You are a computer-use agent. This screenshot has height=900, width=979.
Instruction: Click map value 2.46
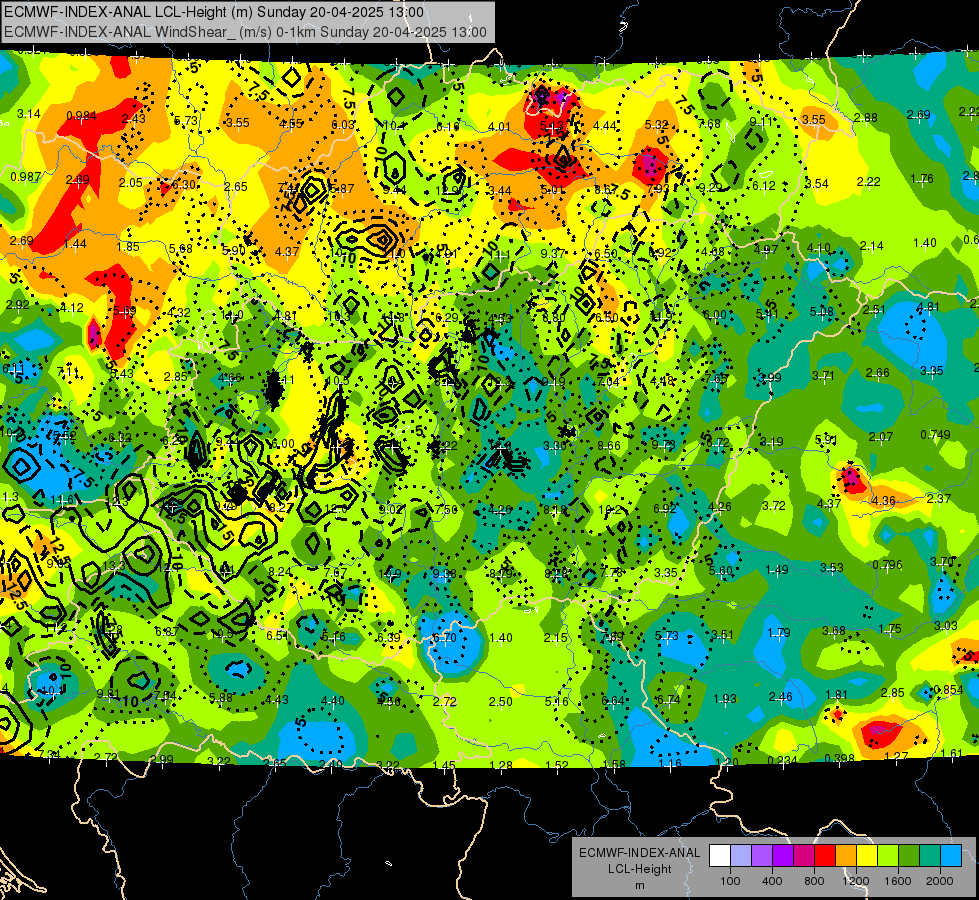[x=780, y=696]
